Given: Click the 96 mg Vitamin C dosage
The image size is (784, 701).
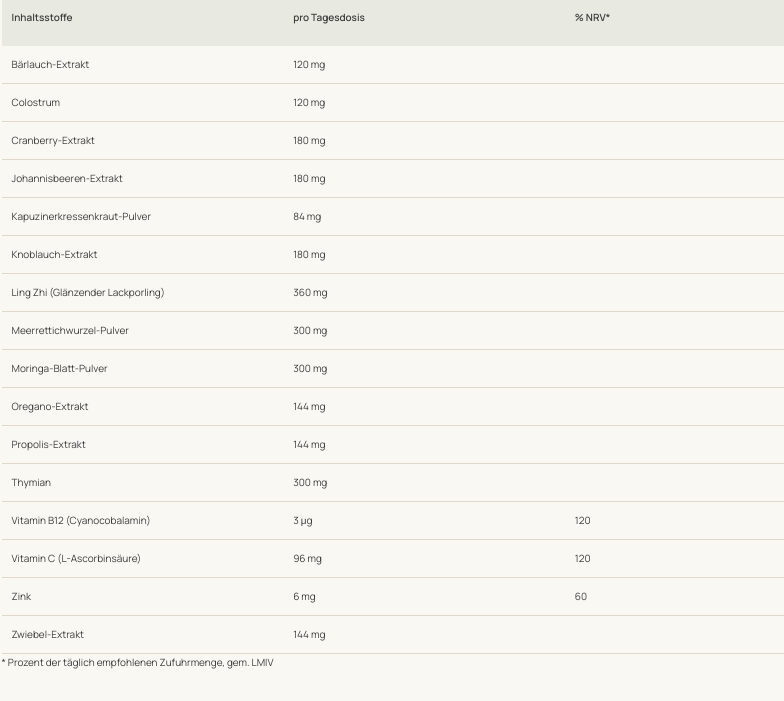Looking at the screenshot, I should (307, 559).
